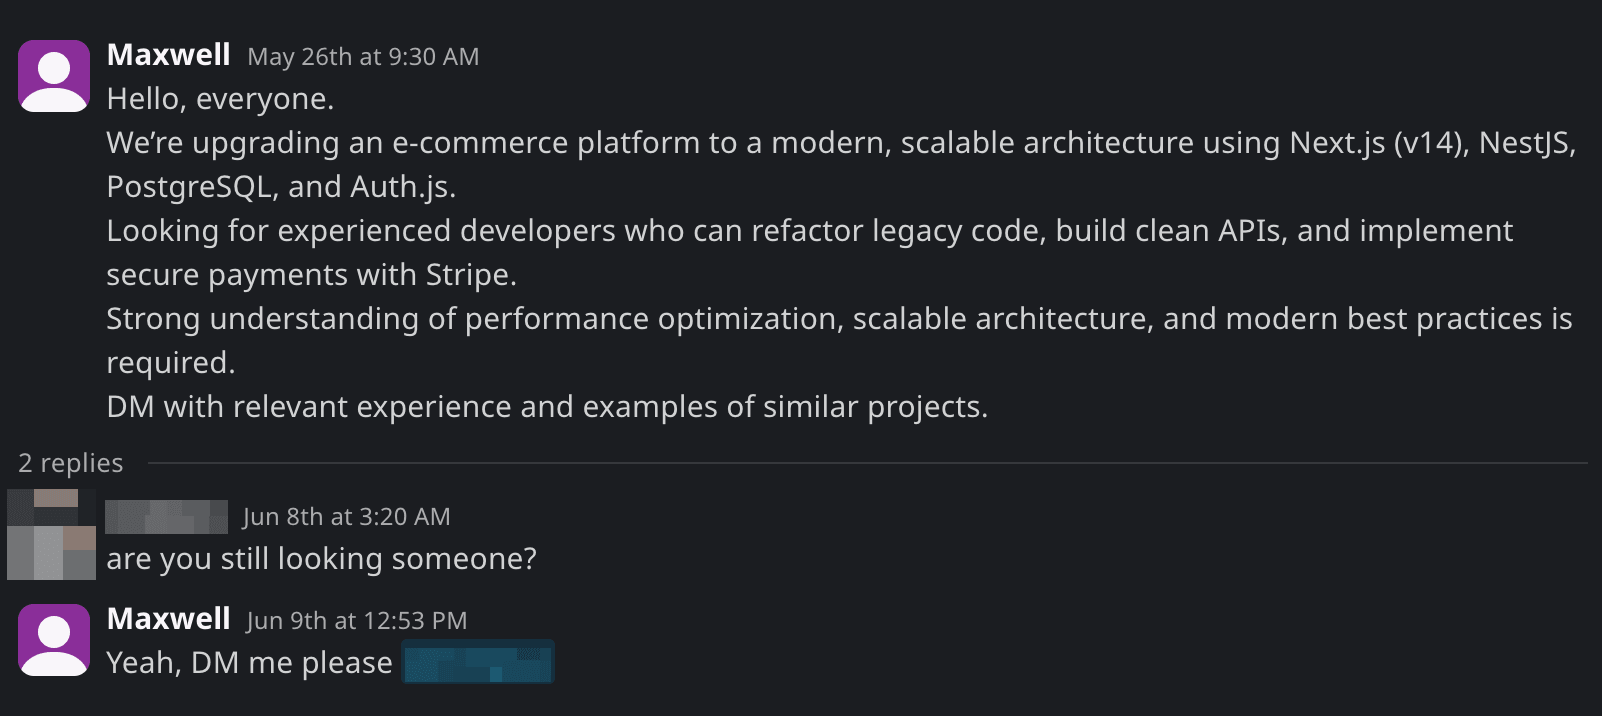
Task: Open the blurred mention after 'DM me please'
Action: [478, 662]
